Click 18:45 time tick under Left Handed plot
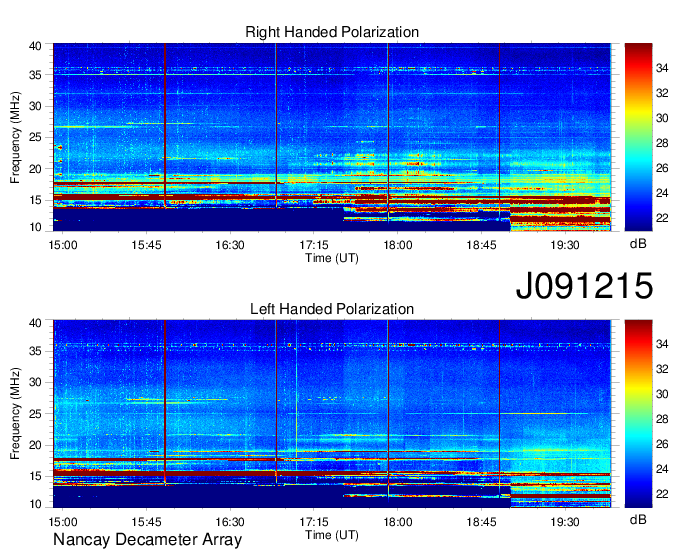This screenshot has height=552, width=680. tap(481, 522)
